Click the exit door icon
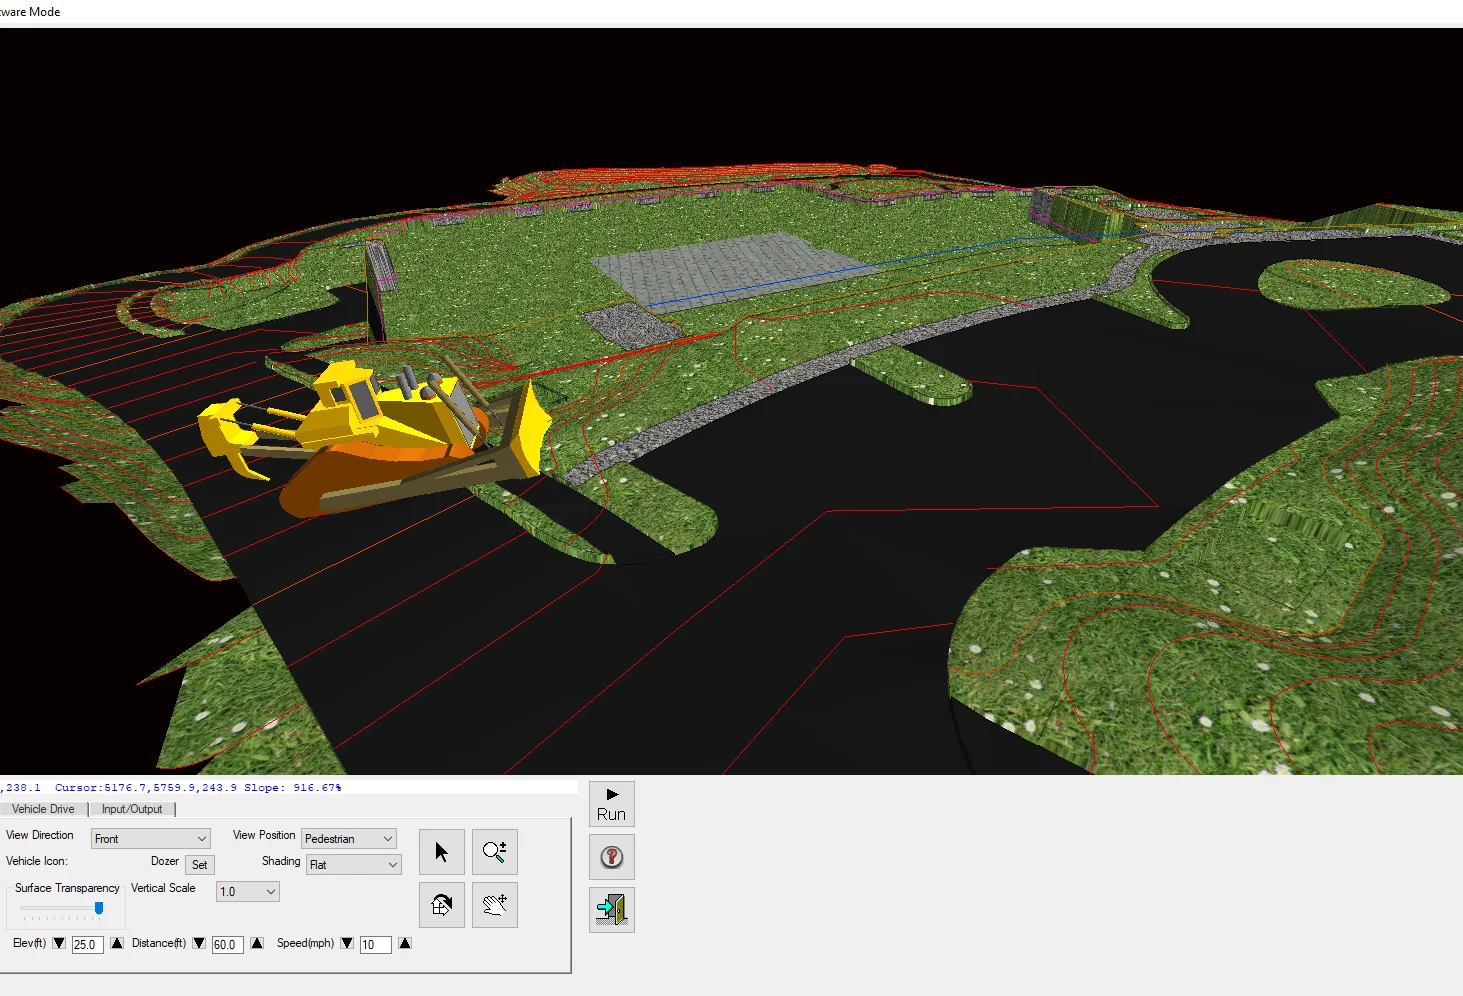The width and height of the screenshot is (1463, 996). click(611, 910)
